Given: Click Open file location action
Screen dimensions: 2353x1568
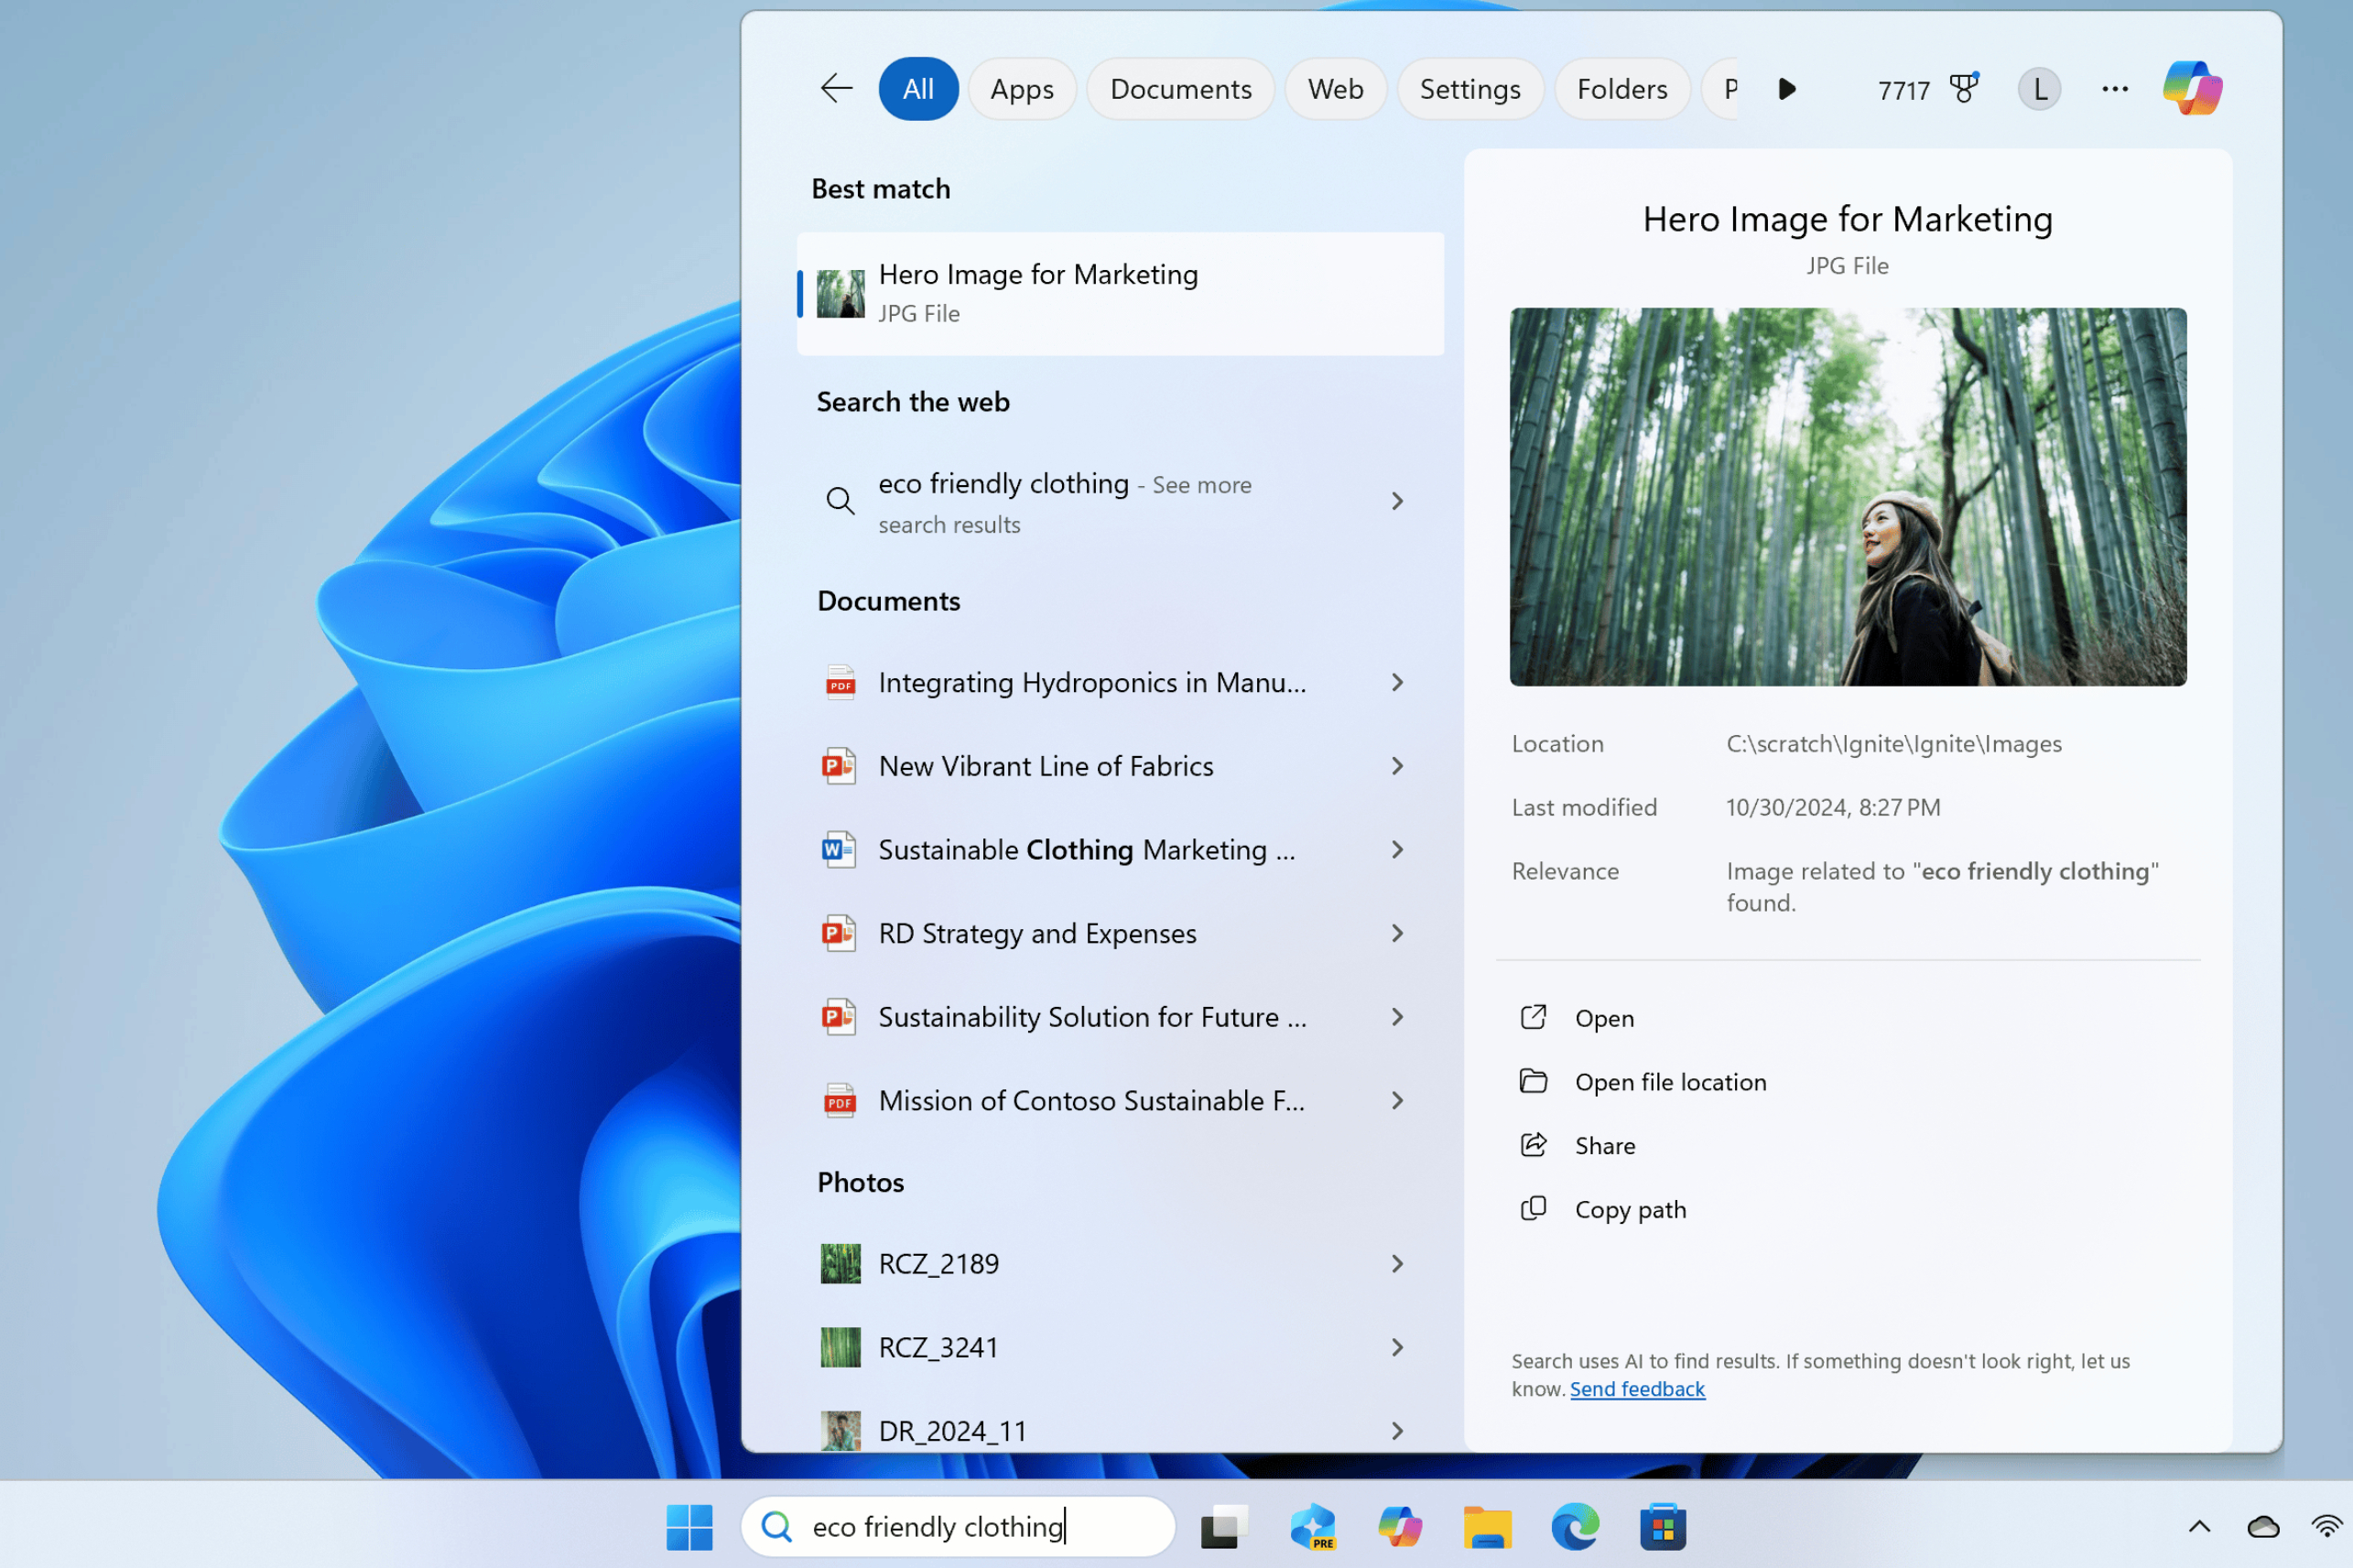Looking at the screenshot, I should coord(1669,1082).
